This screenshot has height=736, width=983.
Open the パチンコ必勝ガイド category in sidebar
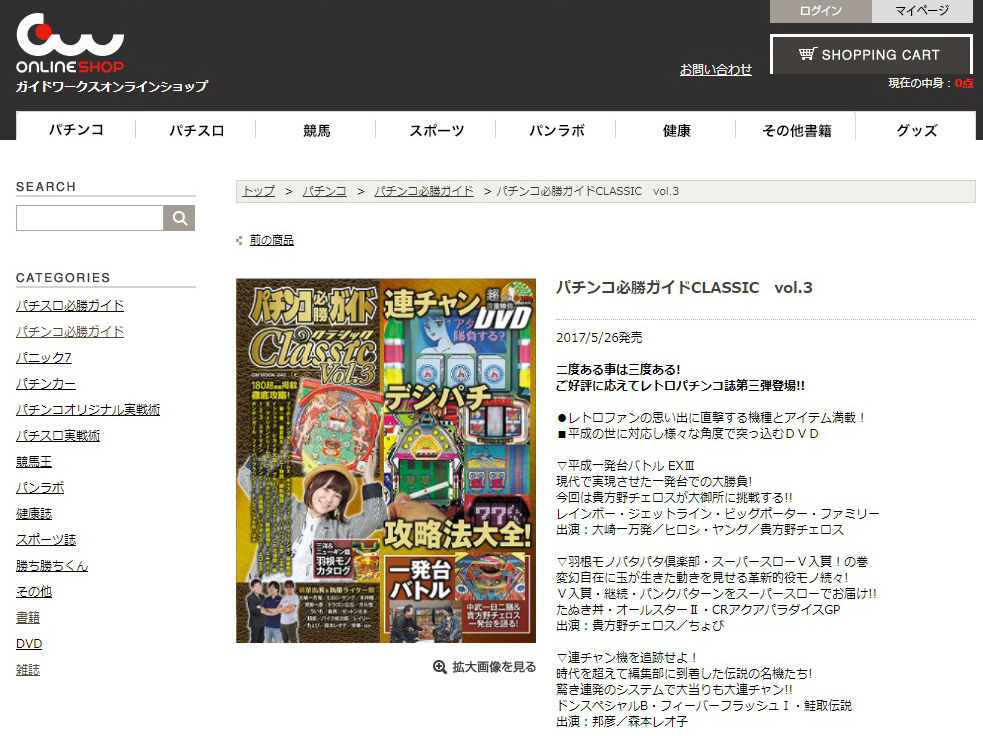coord(70,332)
